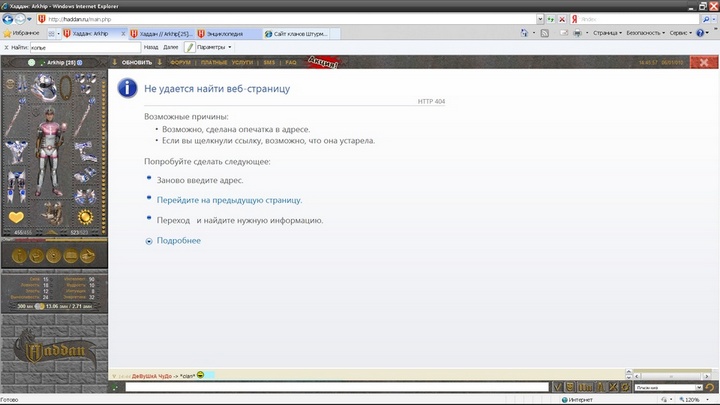Image resolution: width=720 pixels, height=405 pixels.
Task: Open the Параметры find options dropdown
Action: [x=214, y=47]
